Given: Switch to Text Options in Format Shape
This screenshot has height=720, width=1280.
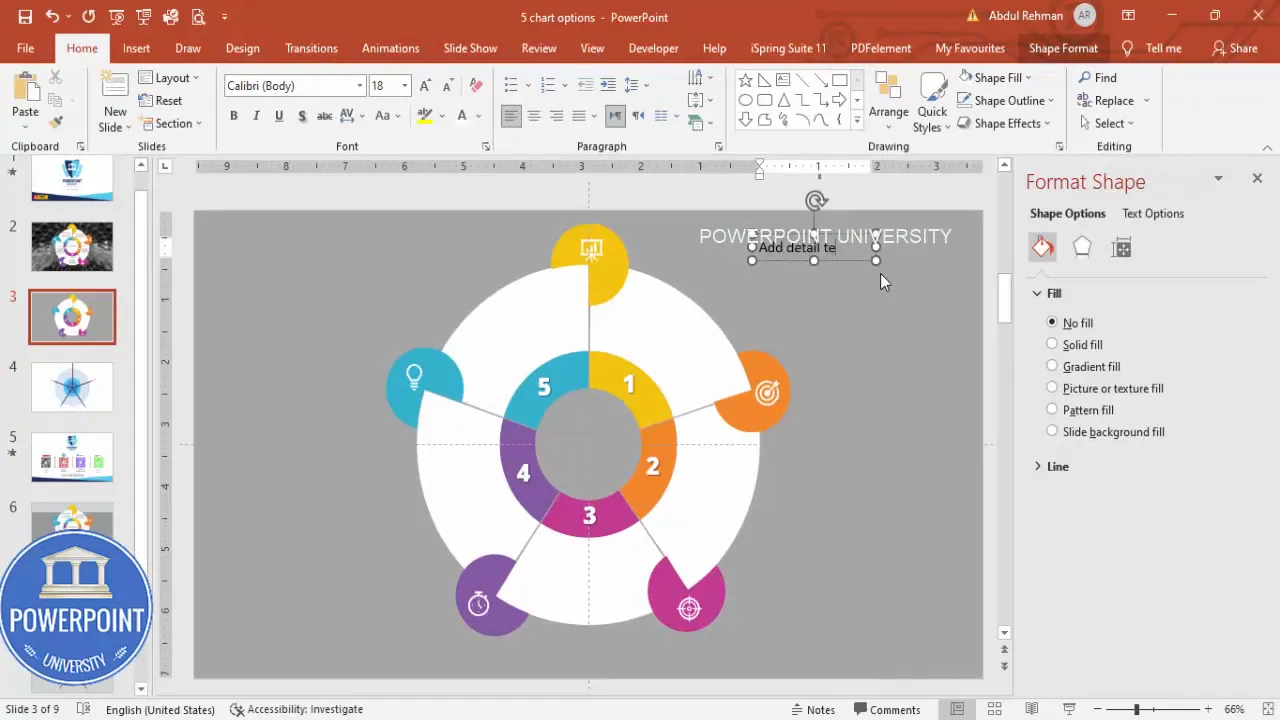Looking at the screenshot, I should coord(1152,213).
